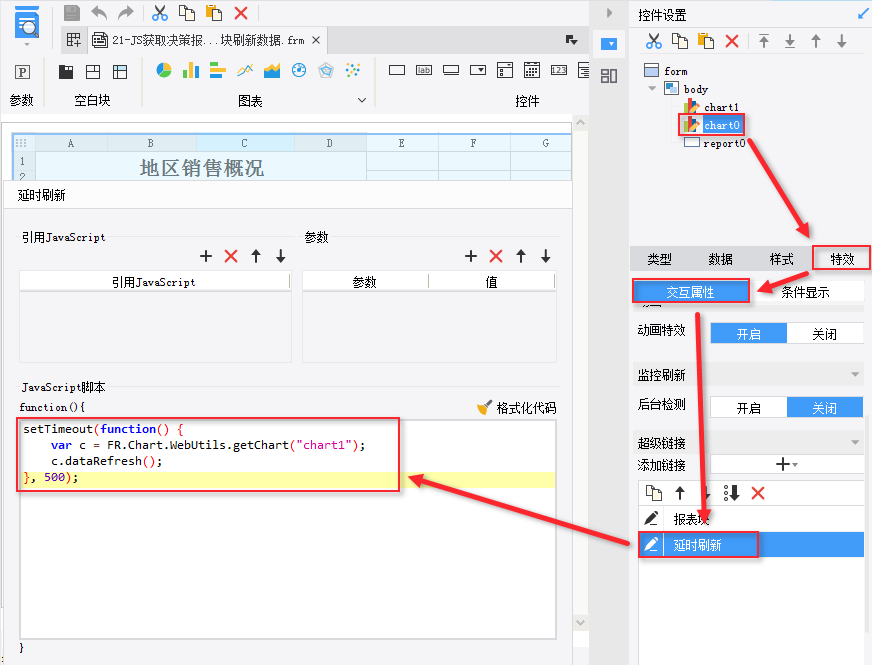This screenshot has height=665, width=872.
Task: Insert a scatter chart
Action: [353, 70]
